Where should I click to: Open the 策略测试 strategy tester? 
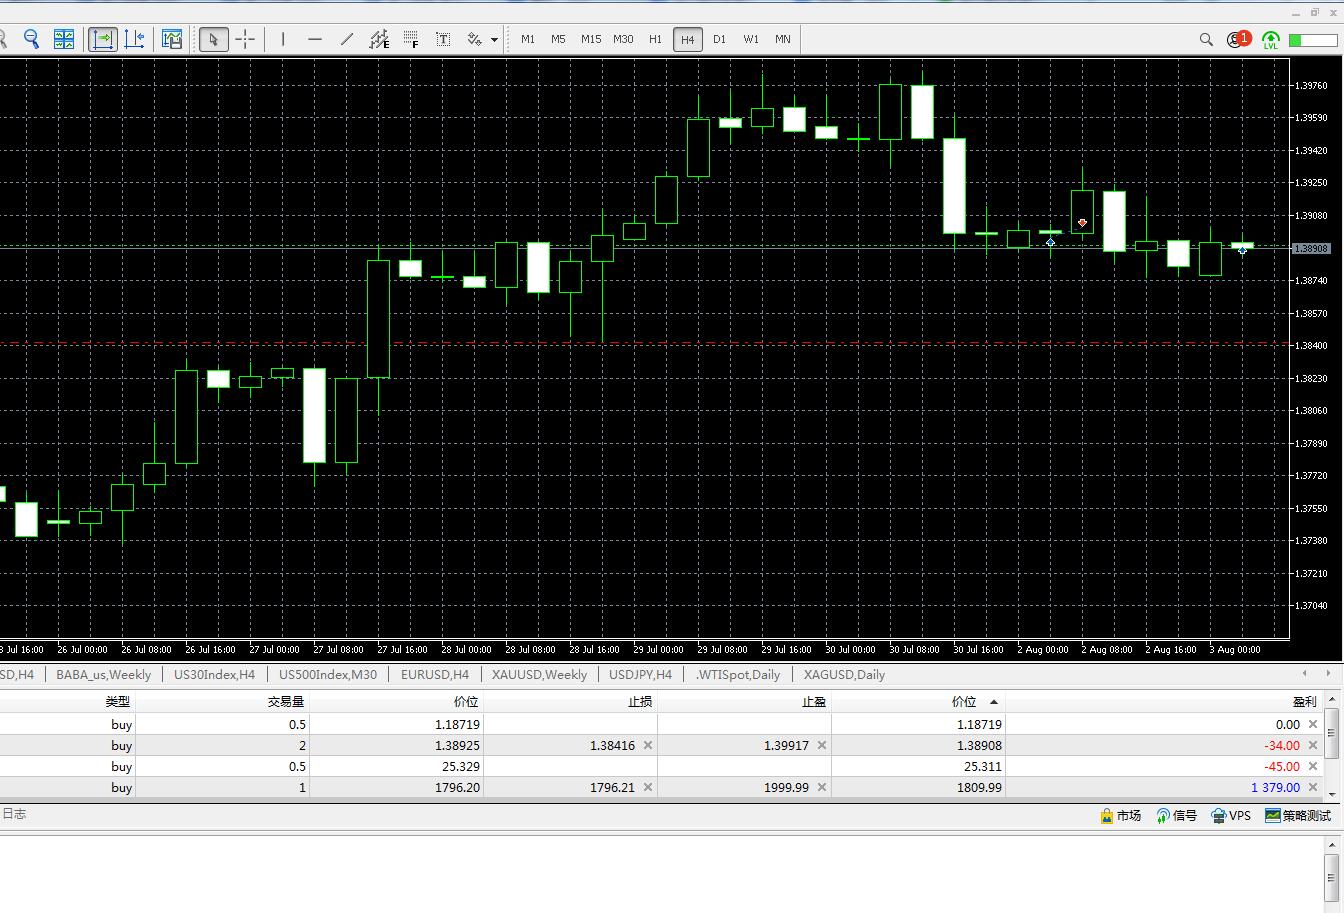pos(1298,816)
